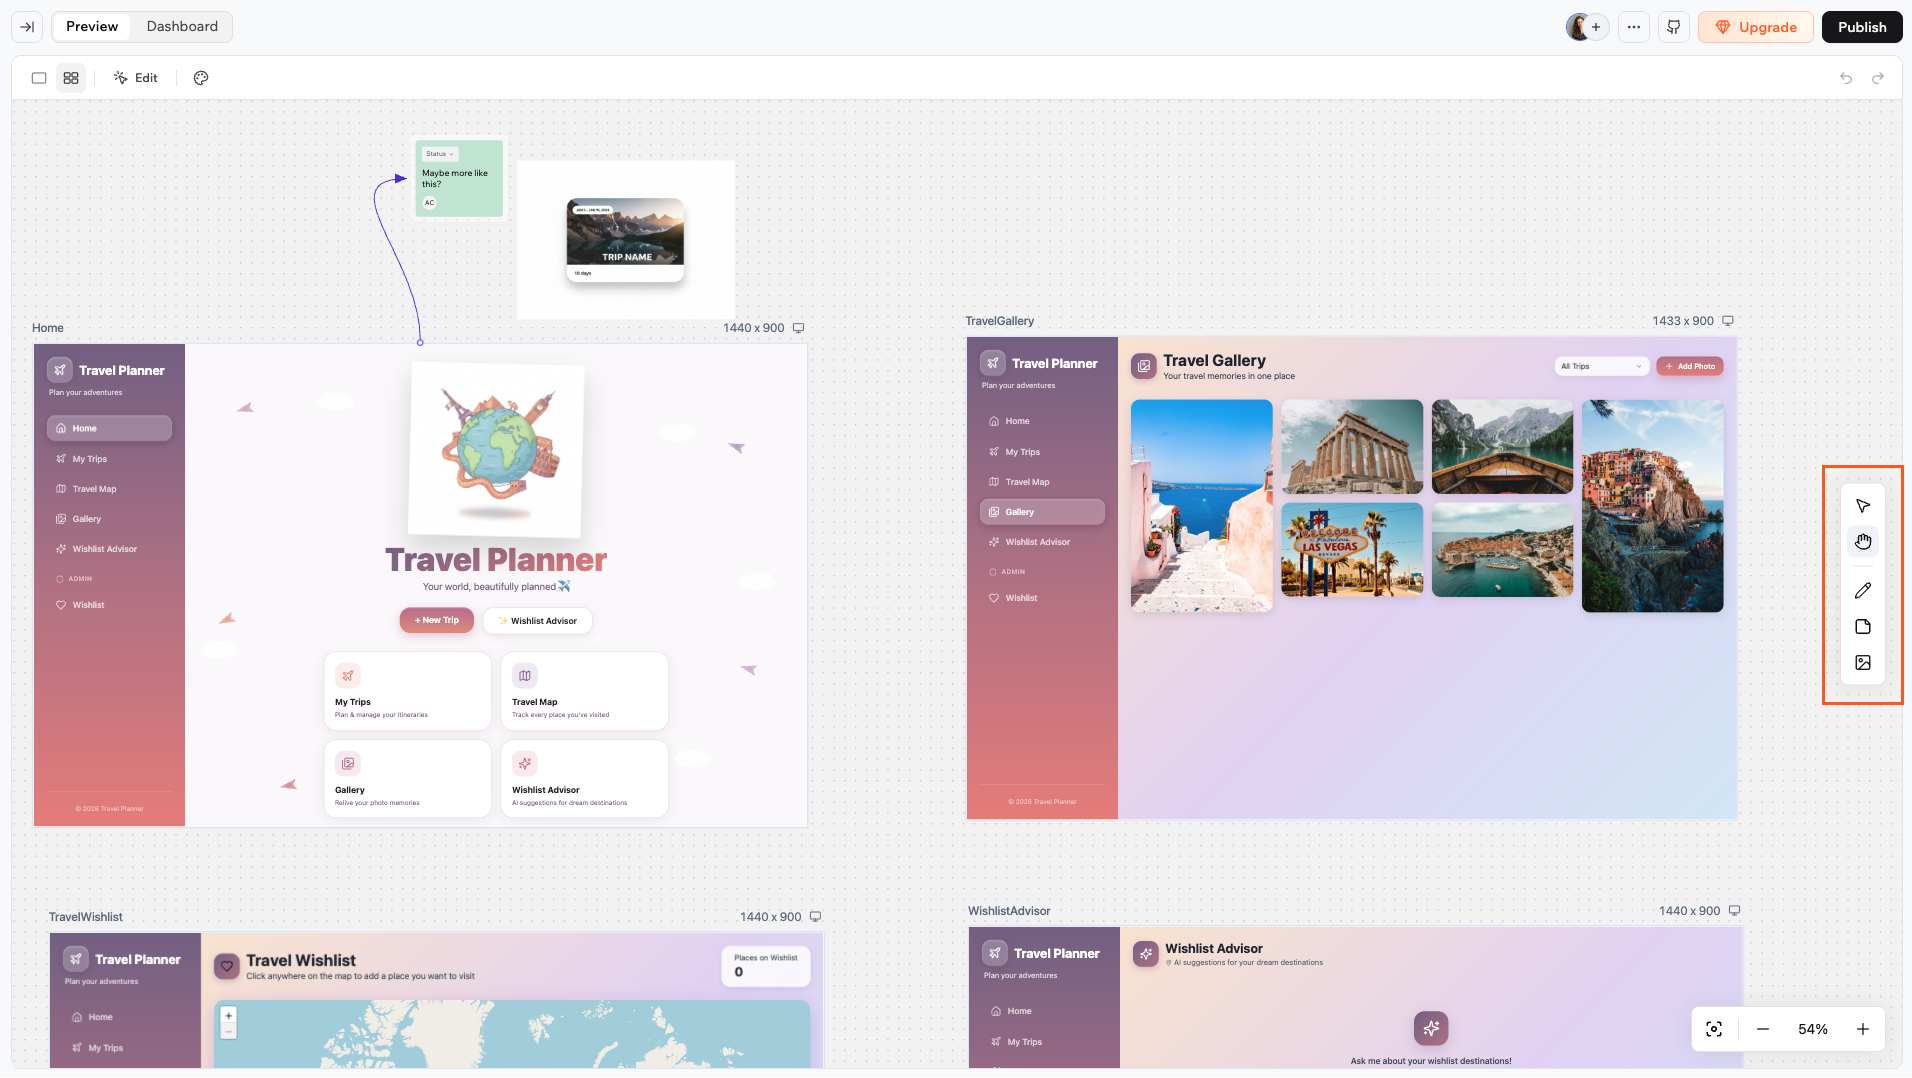Click the device icon of WishlistAdvisor frame
1912x1078 pixels.
1734,911
